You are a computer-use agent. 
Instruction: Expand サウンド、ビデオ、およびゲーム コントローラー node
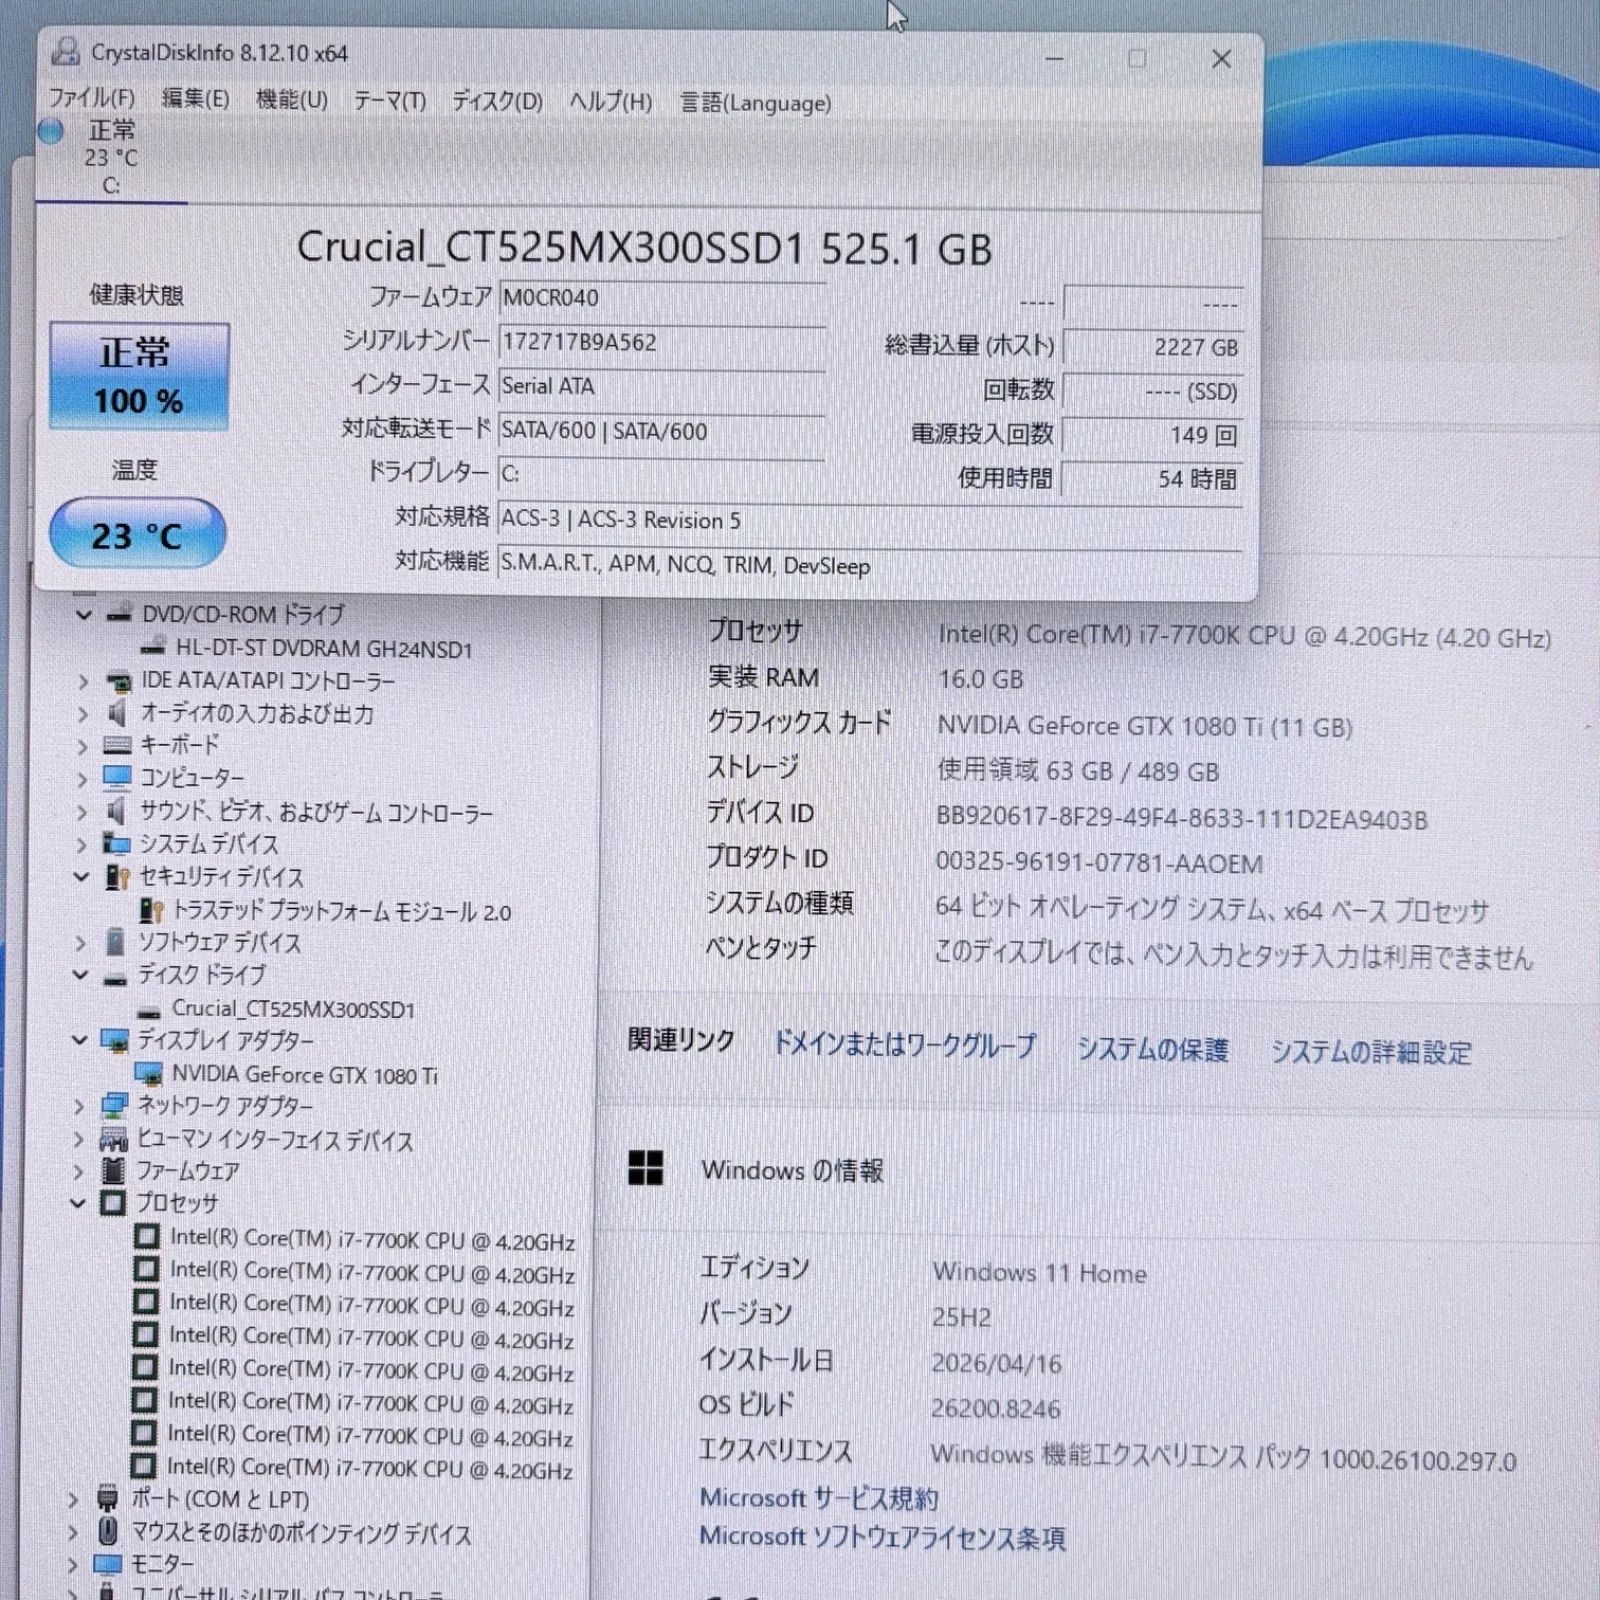pos(83,812)
